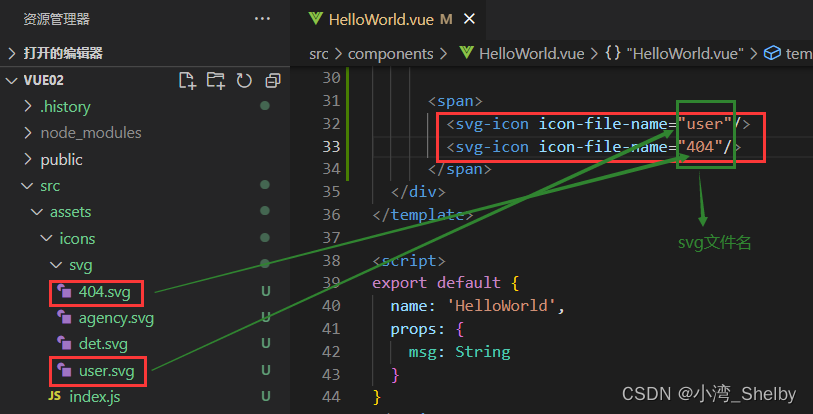Screen dimensions: 813x414
Task: Click the New Folder icon in explorer header
Action: pyautogui.click(x=215, y=80)
